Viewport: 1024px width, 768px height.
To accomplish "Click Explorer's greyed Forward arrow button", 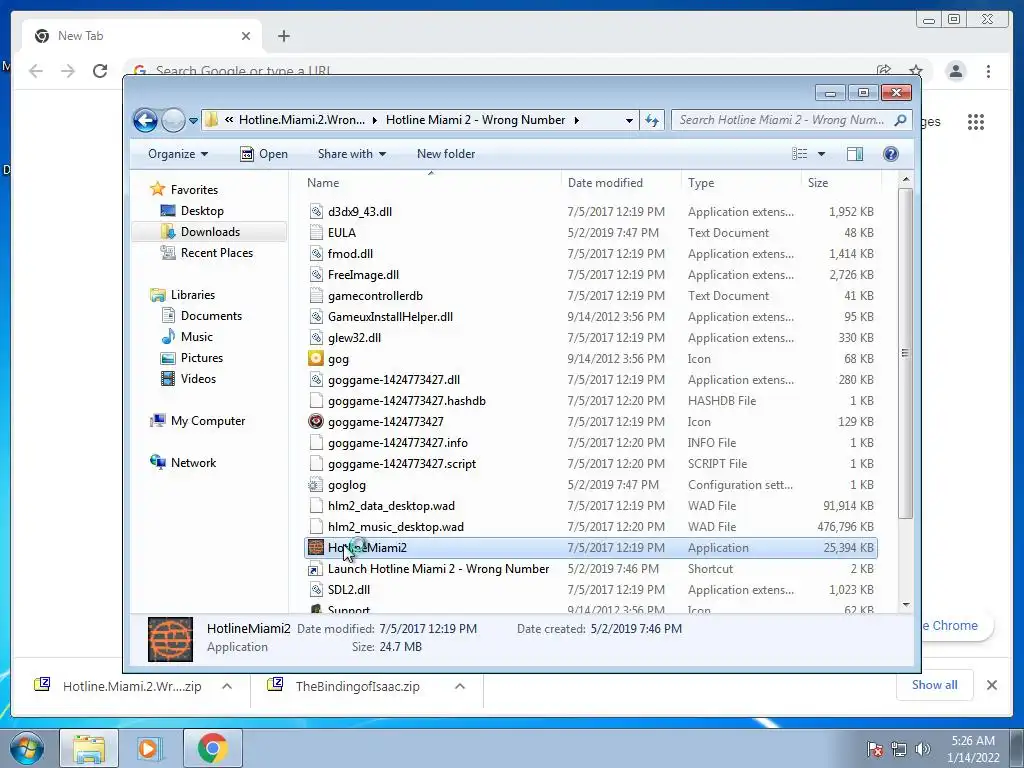I will coord(173,120).
